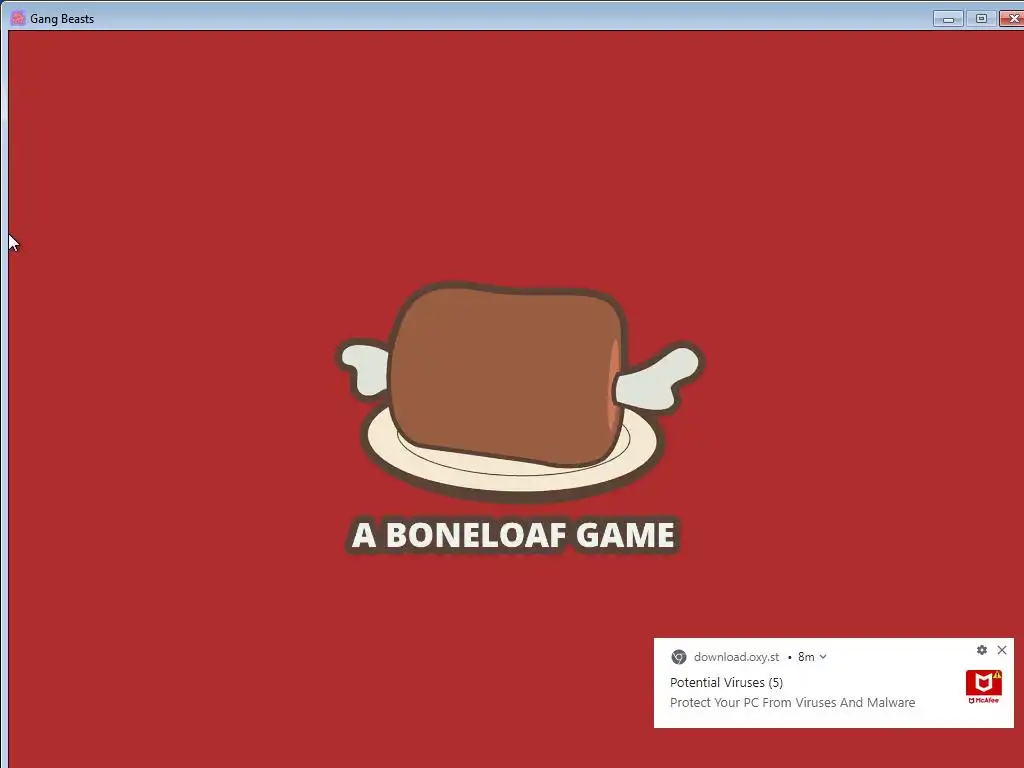
Task: Minimize the Gang Beasts window
Action: 948,19
